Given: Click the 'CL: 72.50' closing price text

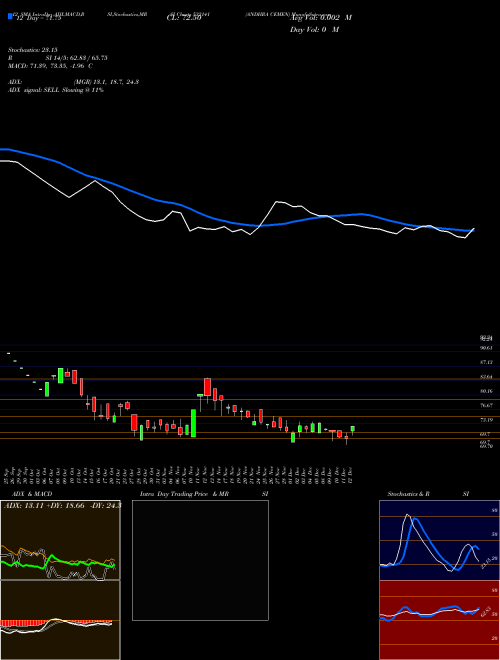Looking at the screenshot, I should click(x=184, y=18).
